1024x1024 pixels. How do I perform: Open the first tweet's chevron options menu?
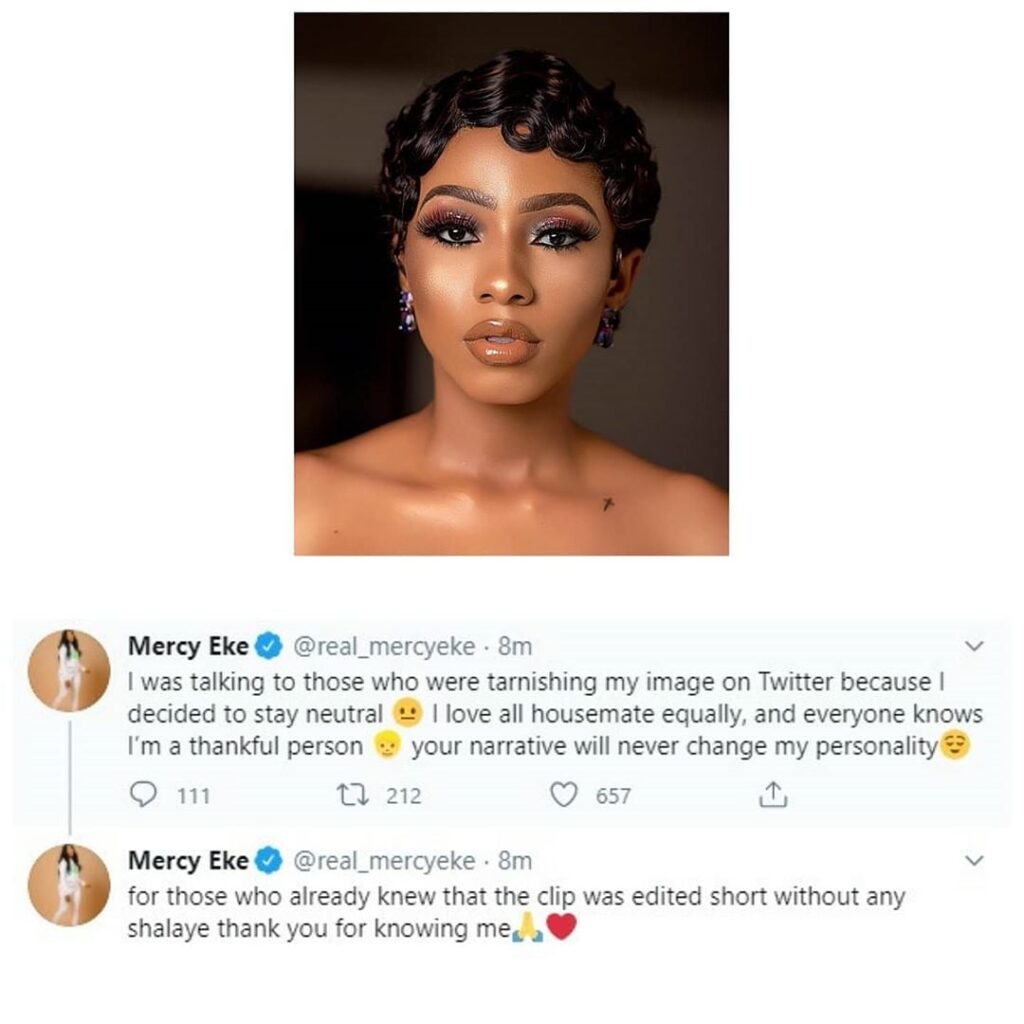click(x=975, y=647)
